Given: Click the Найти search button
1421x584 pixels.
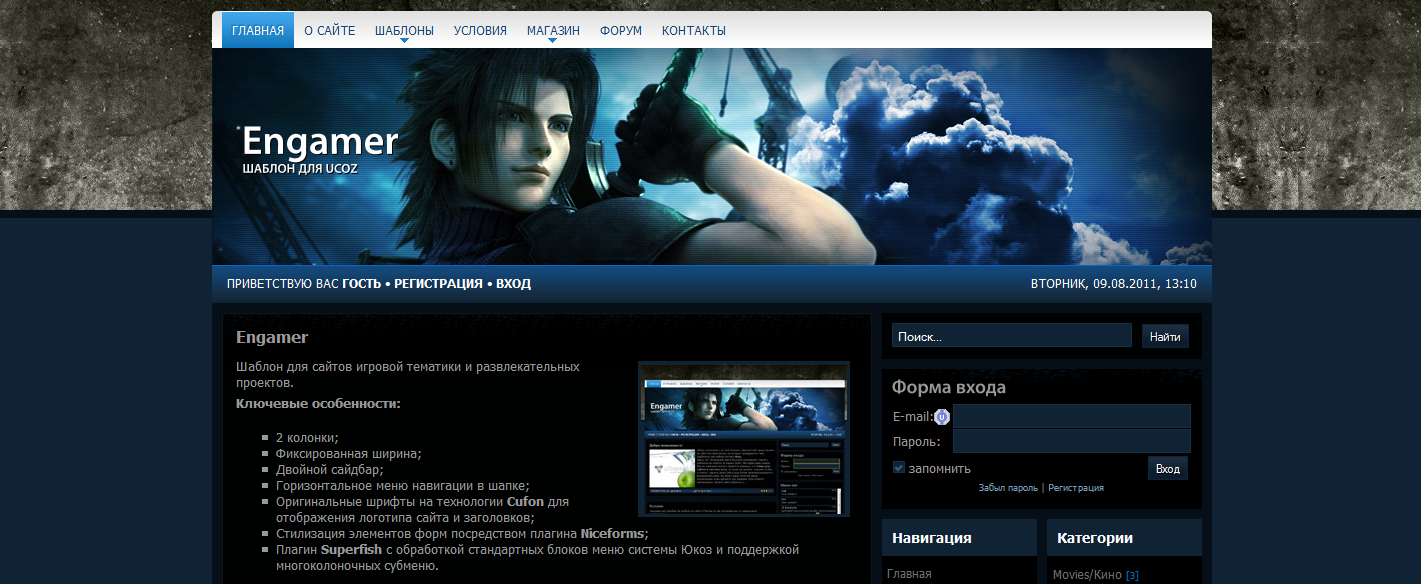Looking at the screenshot, I should tap(1165, 337).
